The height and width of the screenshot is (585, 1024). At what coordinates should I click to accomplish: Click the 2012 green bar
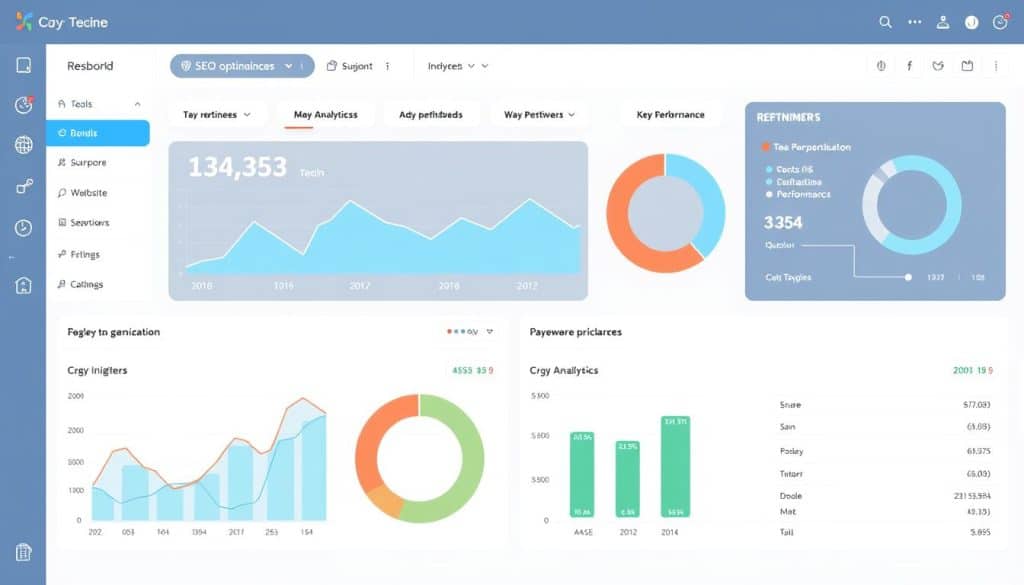pos(628,479)
